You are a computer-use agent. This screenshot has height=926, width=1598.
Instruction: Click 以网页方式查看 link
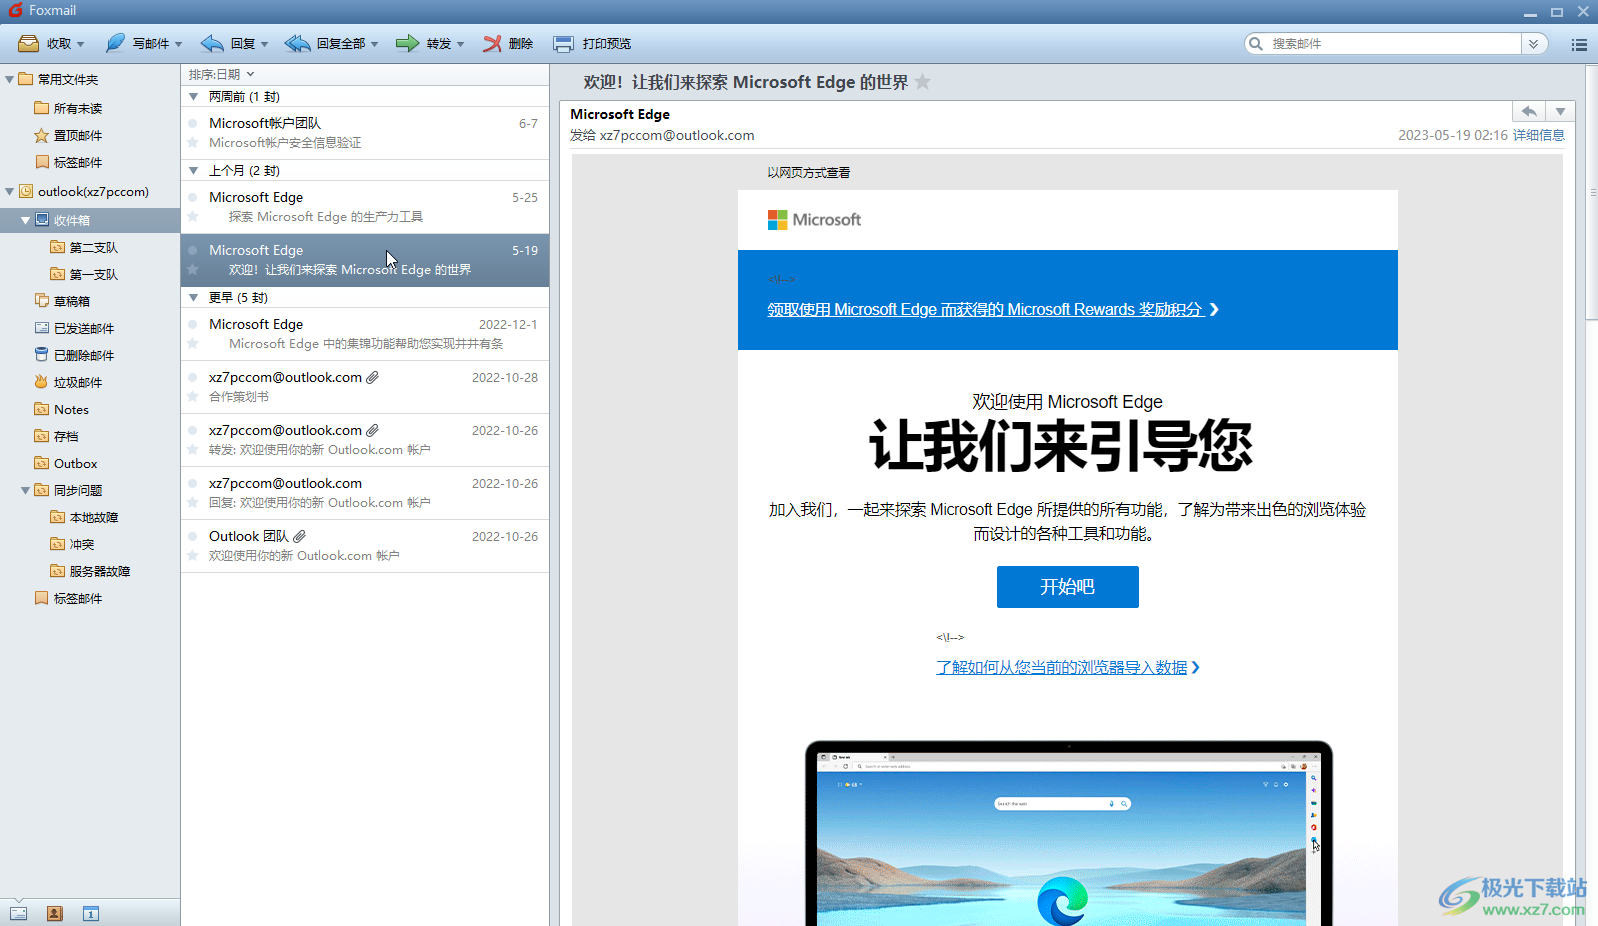coord(809,172)
